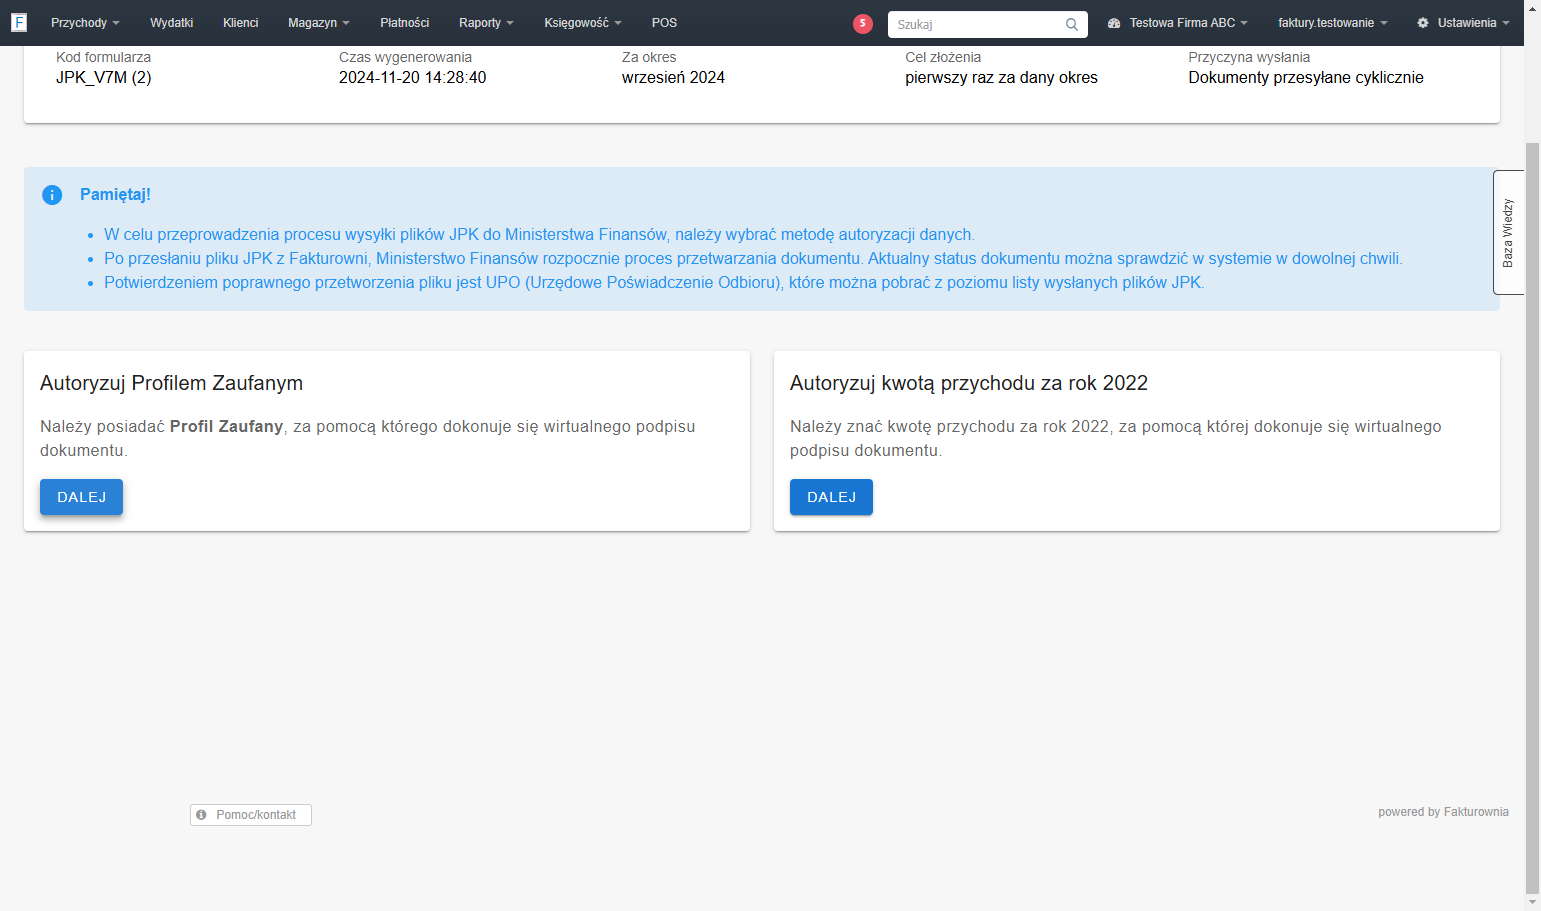Expand the Magazyn dropdown menu
The height and width of the screenshot is (911, 1541).
[319, 23]
